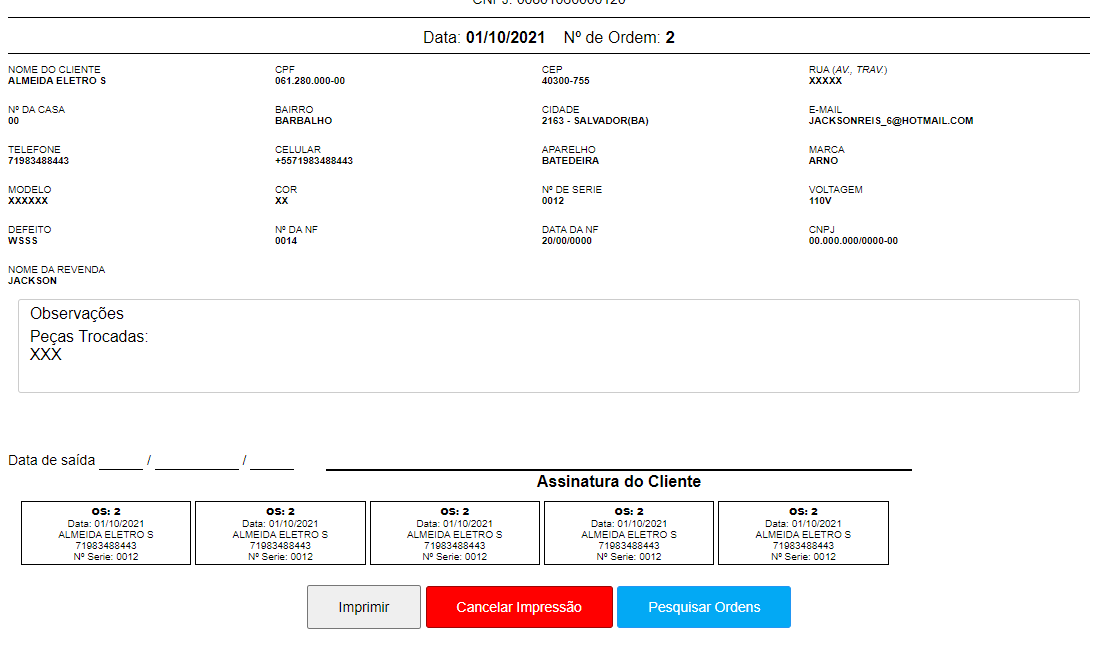Select the CEP value 40300-755
Screen dimensions: 1098x649
tap(565, 81)
